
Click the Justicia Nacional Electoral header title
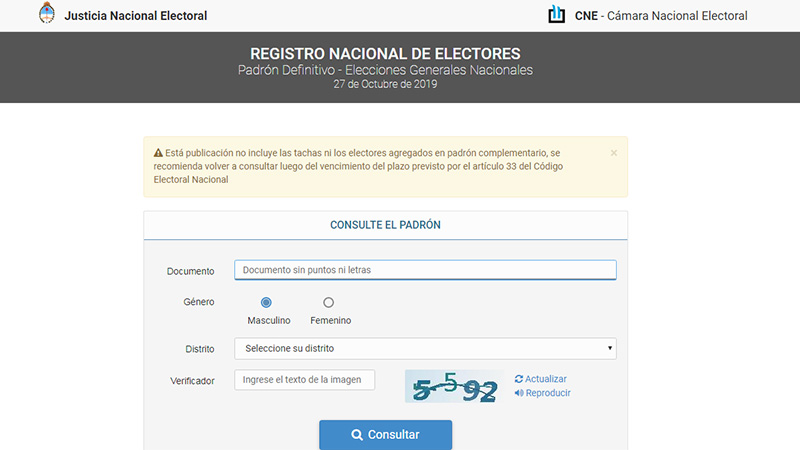click(136, 16)
